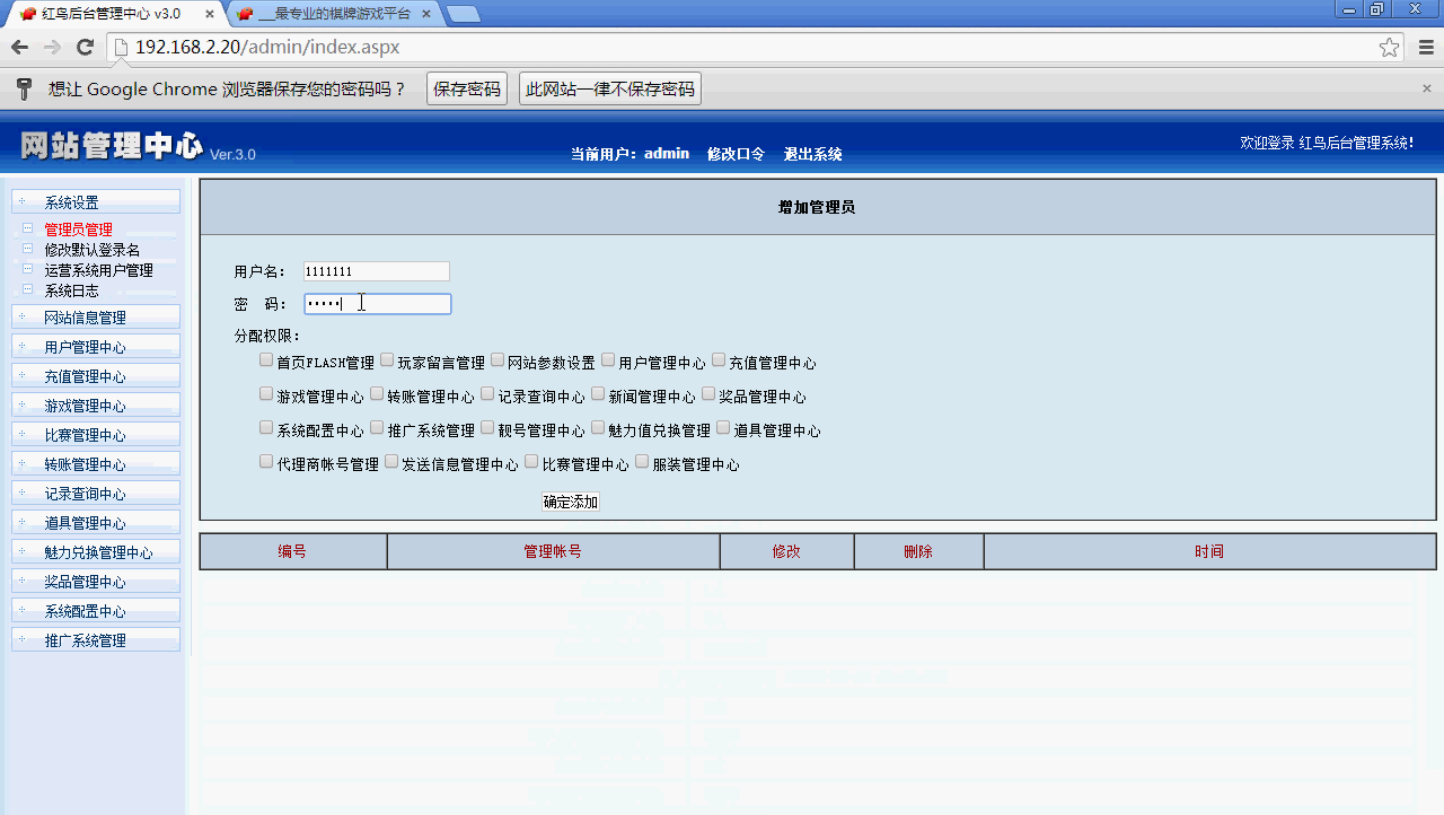Click the browser forward arrow
Screen dimensions: 1444x815
pyautogui.click(x=52, y=47)
